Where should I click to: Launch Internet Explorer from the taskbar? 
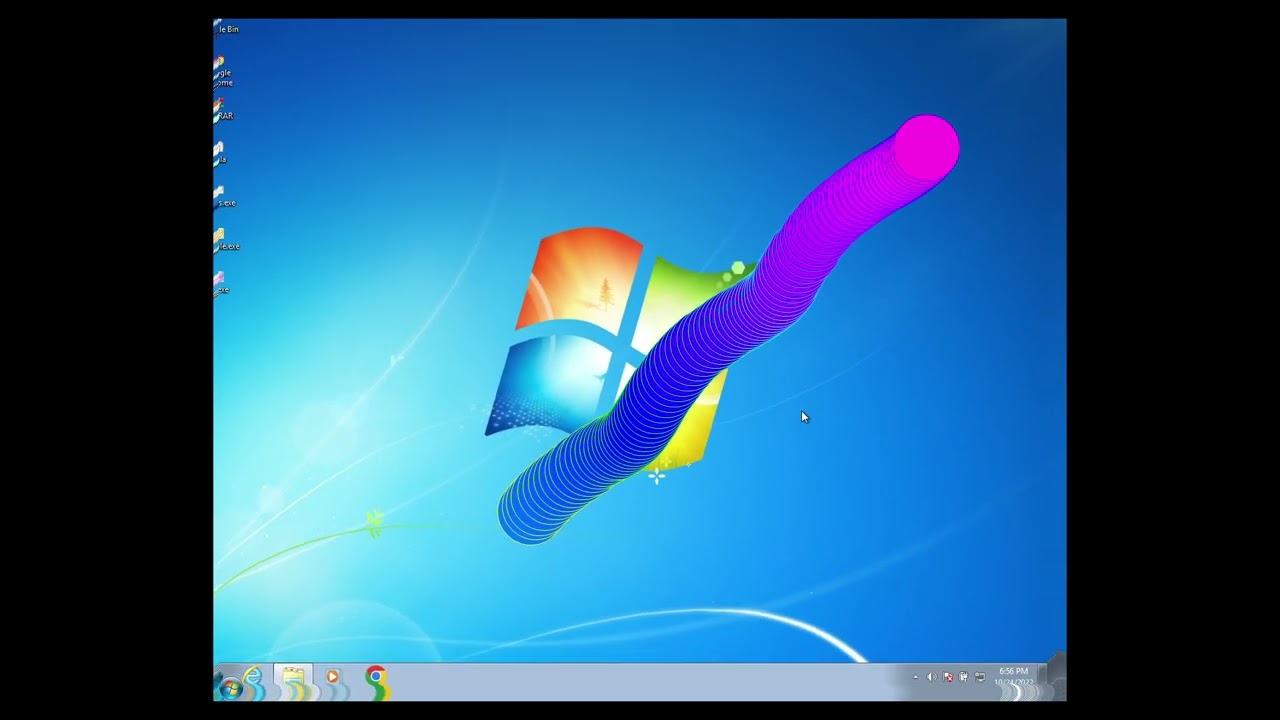tap(253, 680)
